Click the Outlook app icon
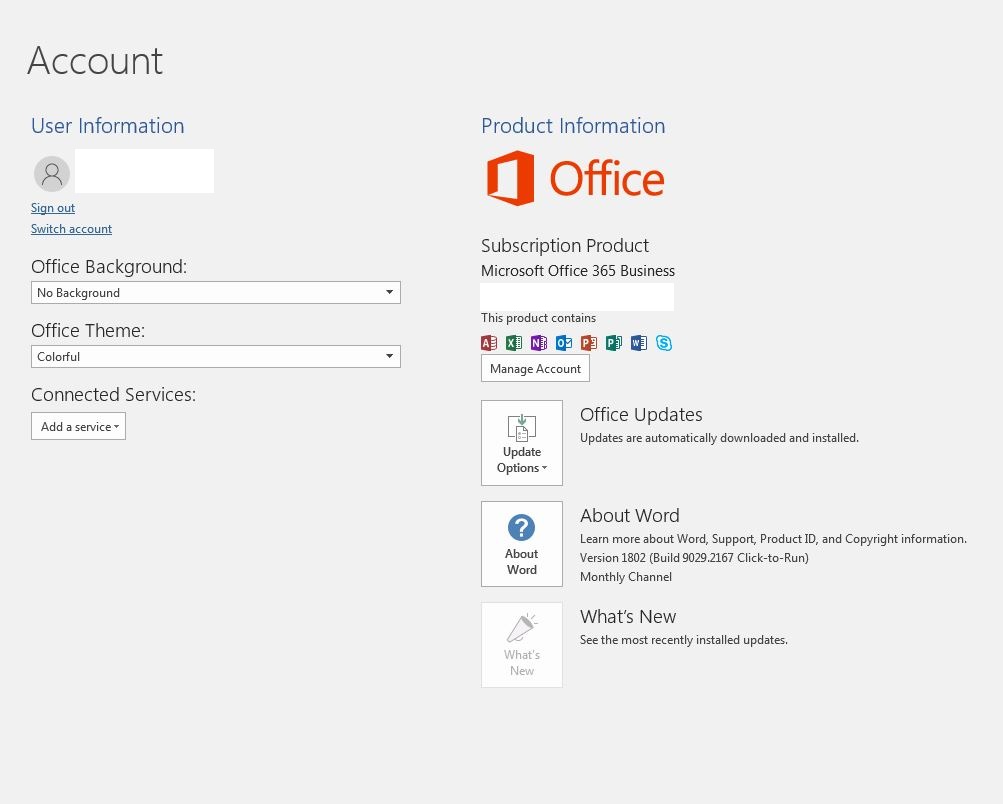 (564, 343)
